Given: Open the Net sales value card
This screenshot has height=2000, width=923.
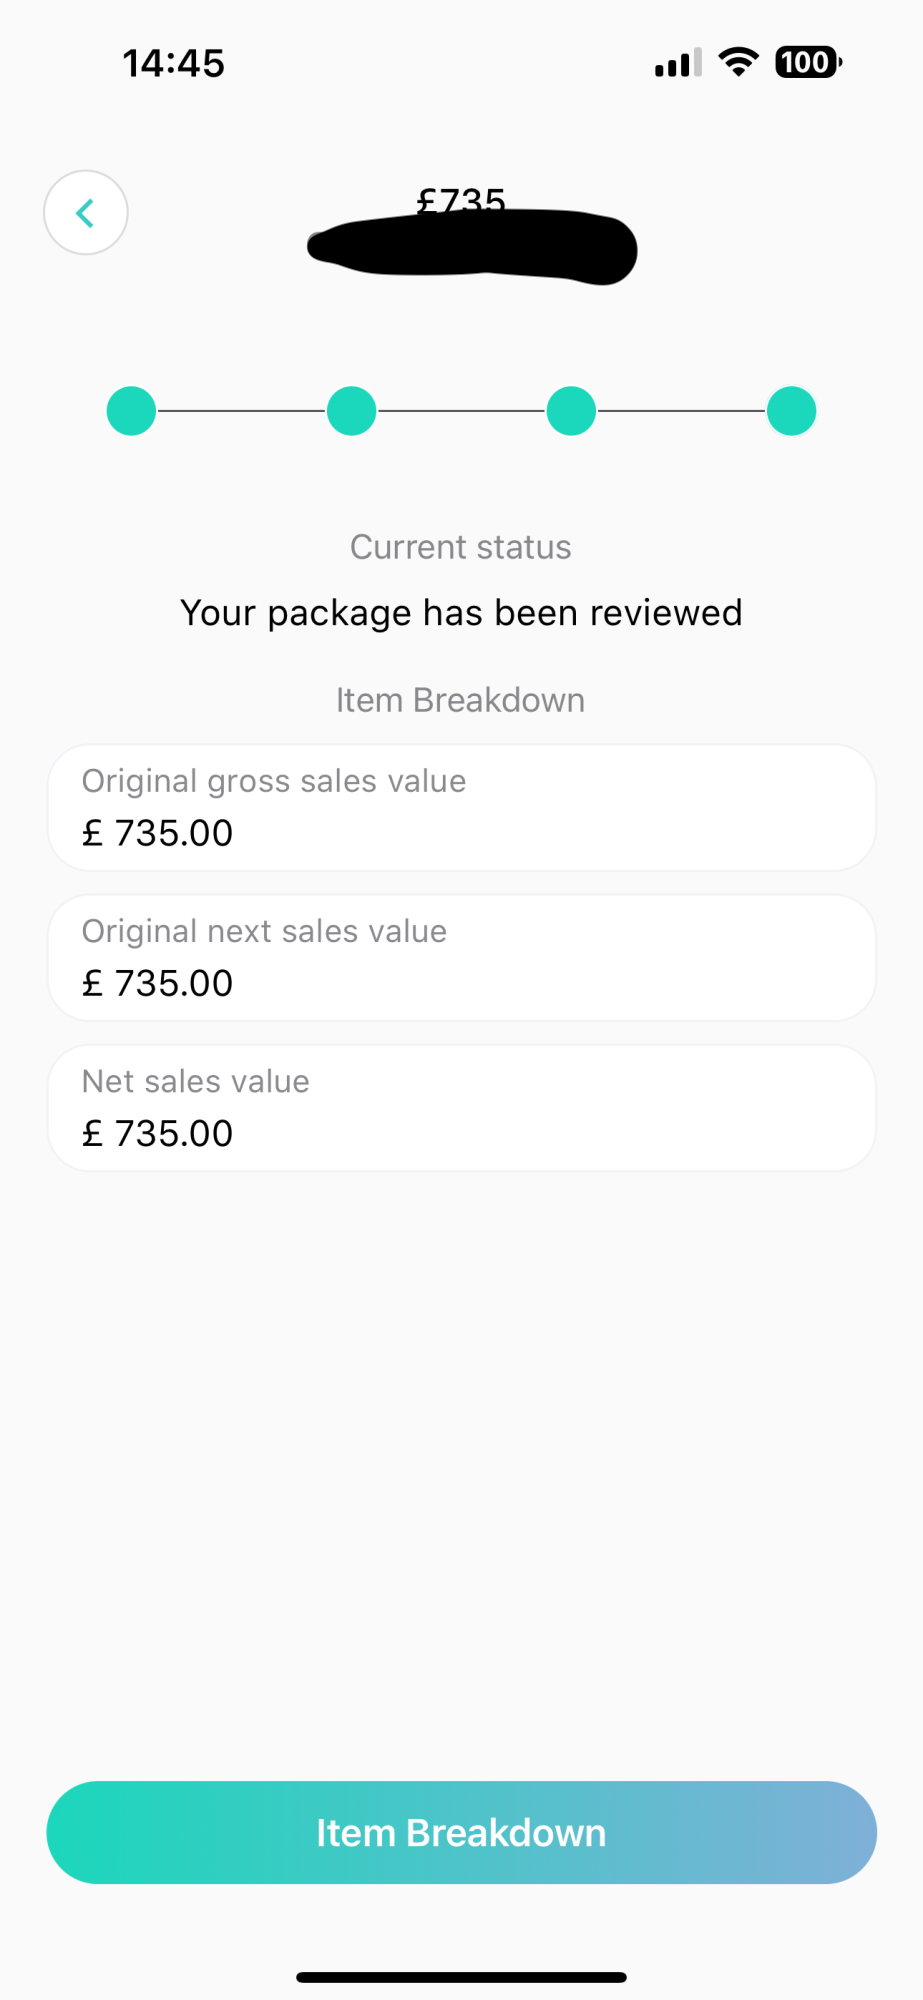Looking at the screenshot, I should pyautogui.click(x=461, y=1108).
